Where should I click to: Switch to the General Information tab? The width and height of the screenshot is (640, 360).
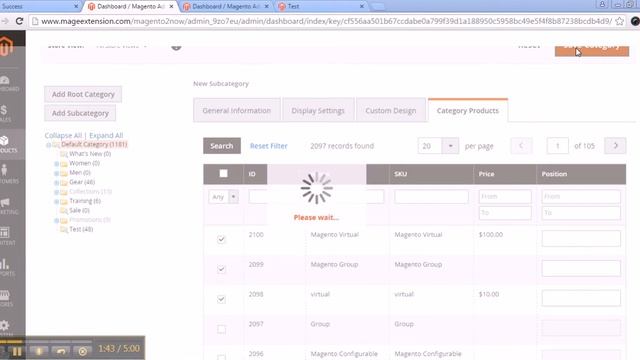point(237,110)
